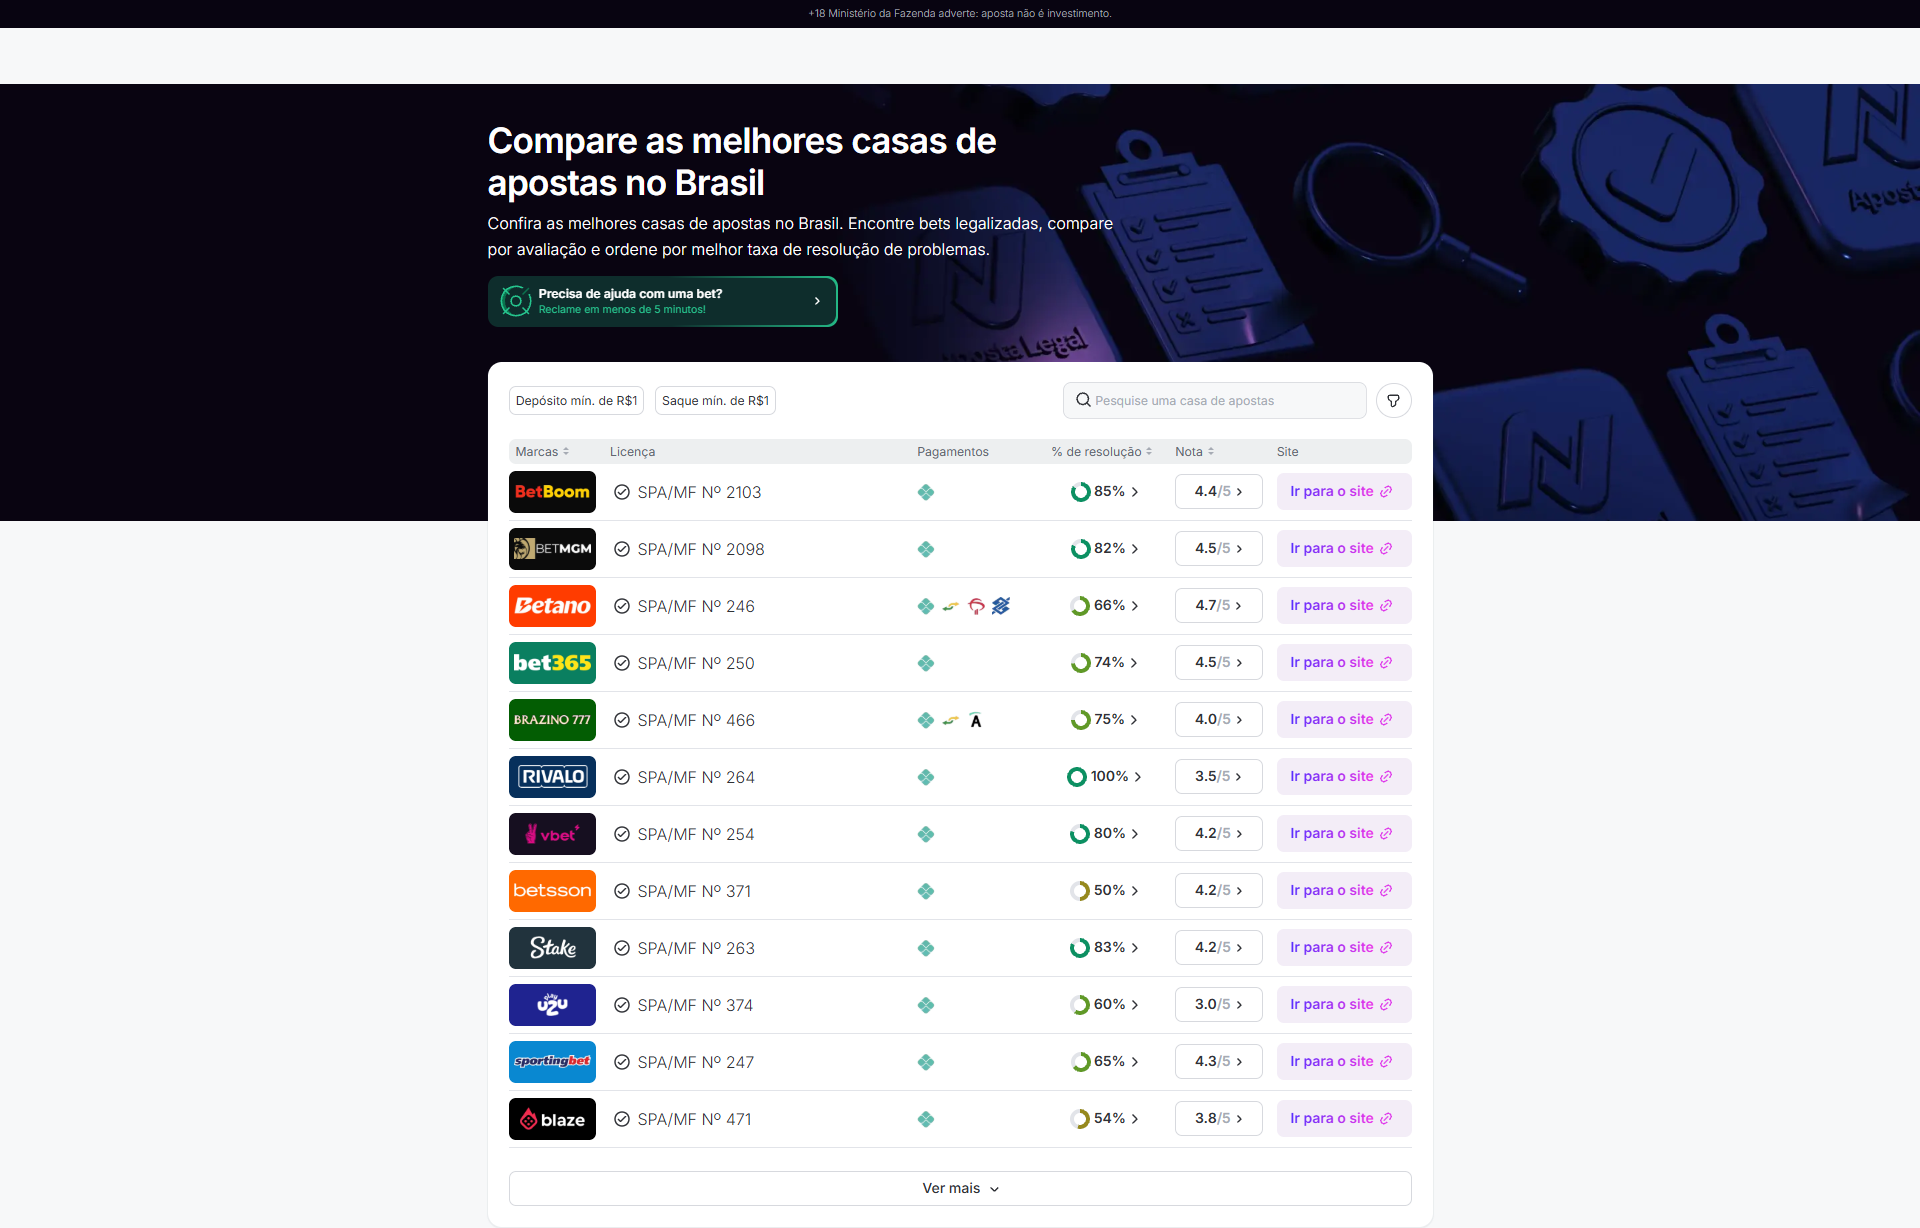The image size is (1920, 1228).
Task: Open the Betano 4.7/5 rating details
Action: pyautogui.click(x=1218, y=606)
